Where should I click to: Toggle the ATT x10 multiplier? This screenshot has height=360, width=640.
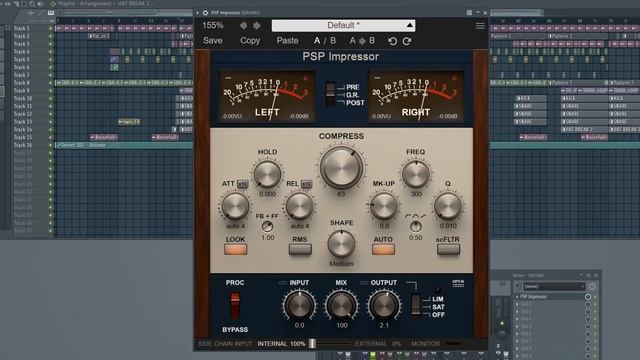point(242,184)
